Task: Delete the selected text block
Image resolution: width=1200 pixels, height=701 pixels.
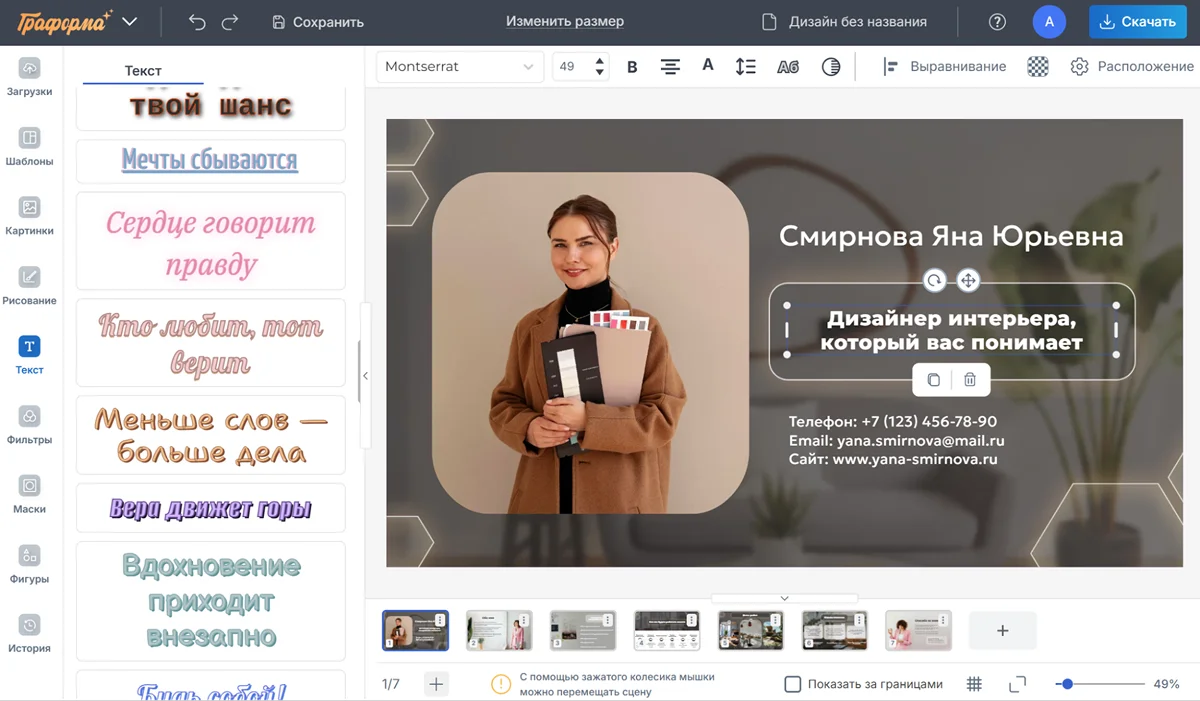Action: coord(970,380)
